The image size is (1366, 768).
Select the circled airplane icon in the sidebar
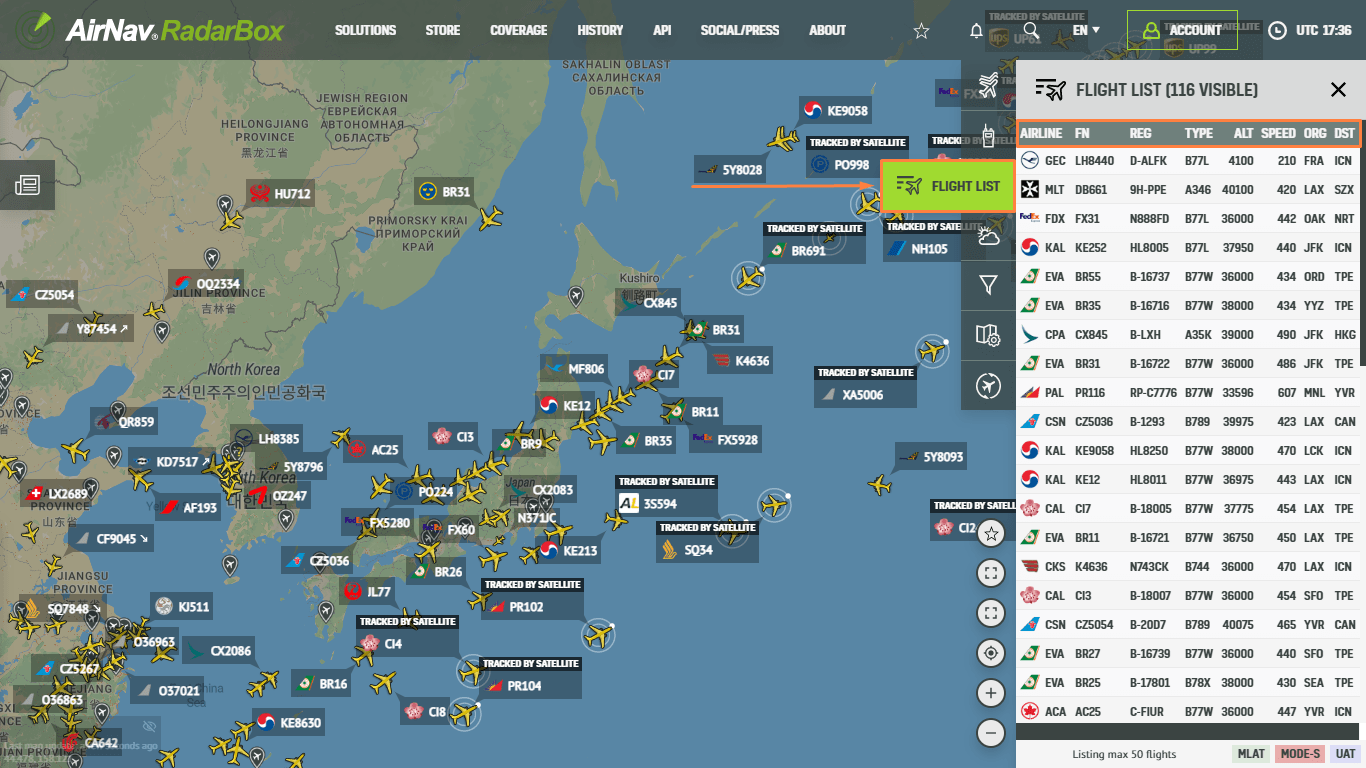989,385
